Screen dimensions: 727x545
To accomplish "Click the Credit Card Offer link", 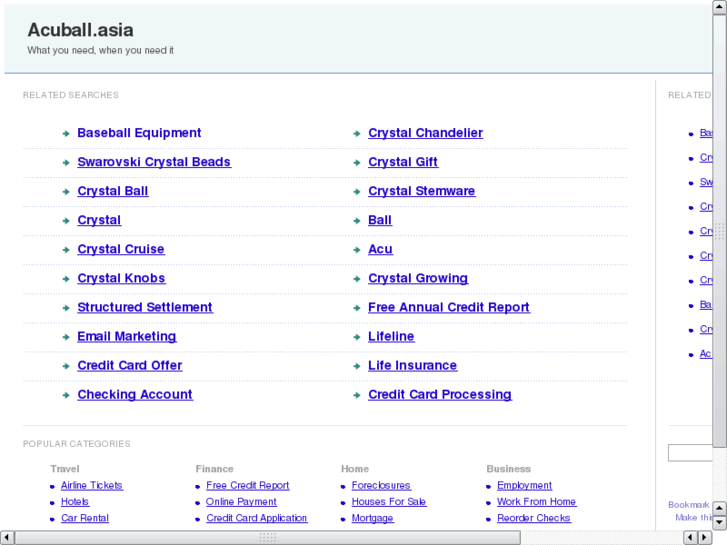I will [x=130, y=365].
